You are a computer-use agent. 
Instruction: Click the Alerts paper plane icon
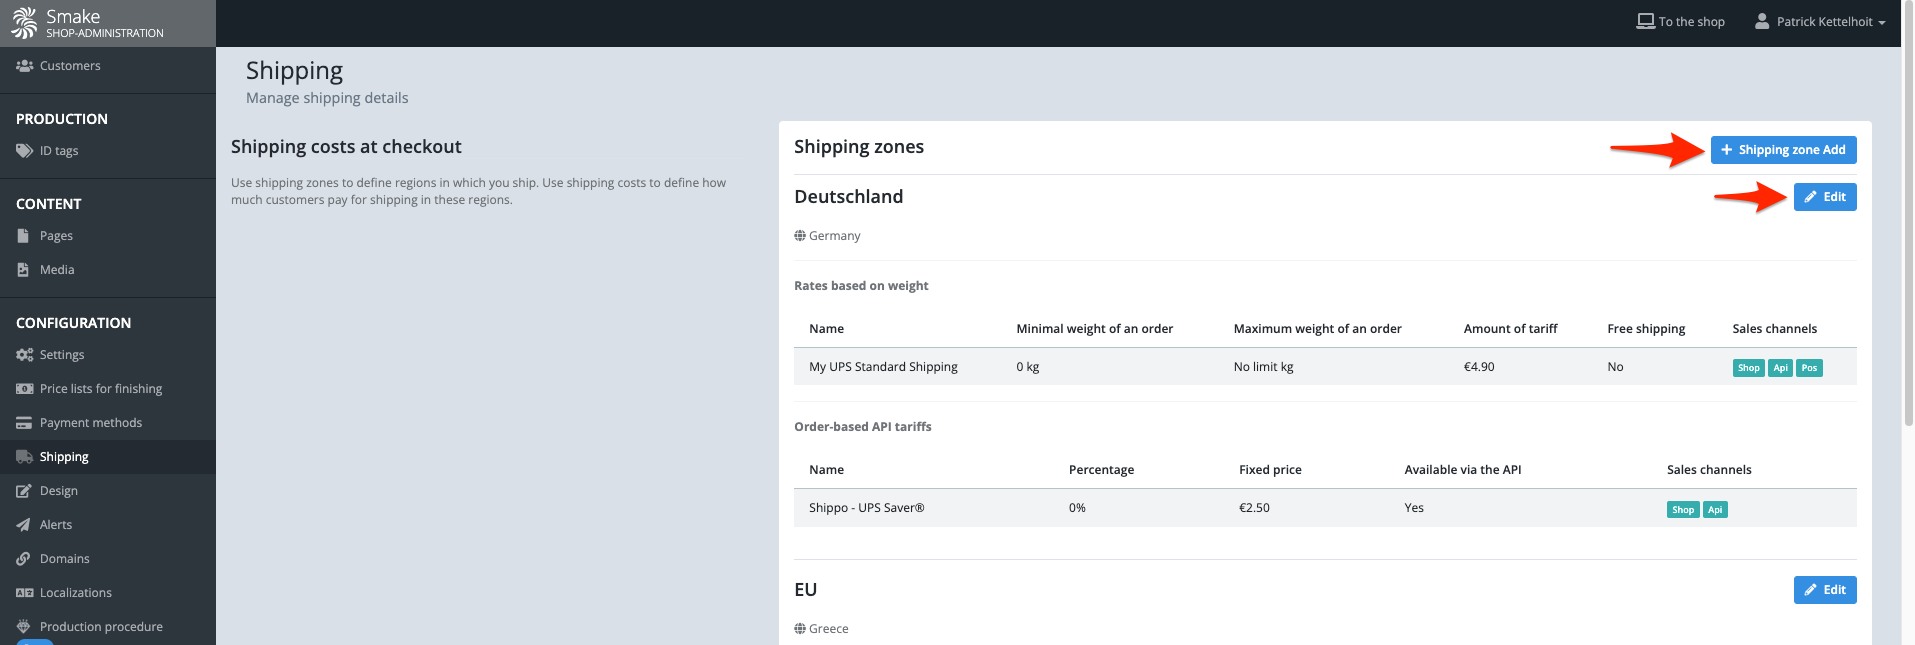[x=23, y=525]
